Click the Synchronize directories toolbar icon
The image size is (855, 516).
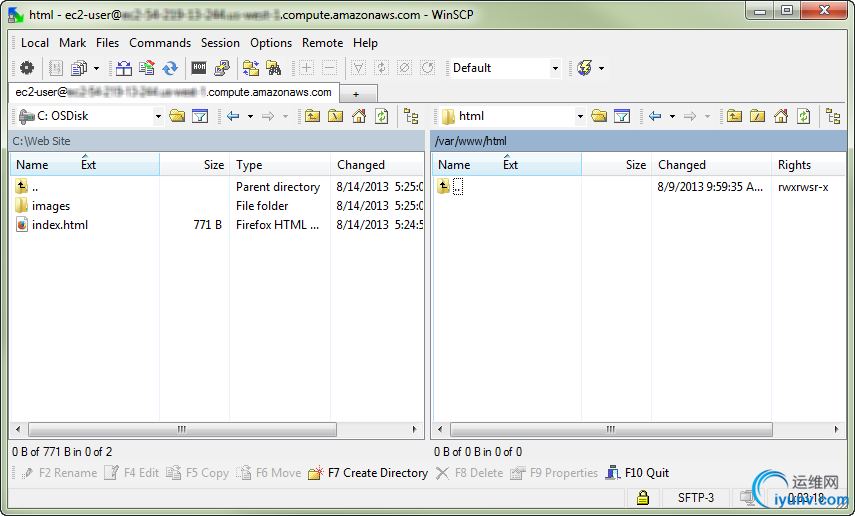147,68
